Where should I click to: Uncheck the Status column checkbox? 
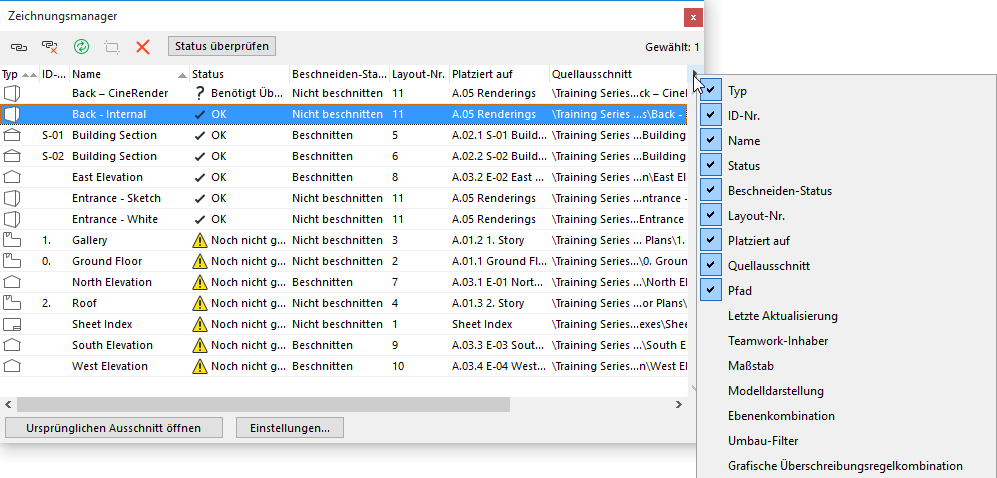coord(711,166)
